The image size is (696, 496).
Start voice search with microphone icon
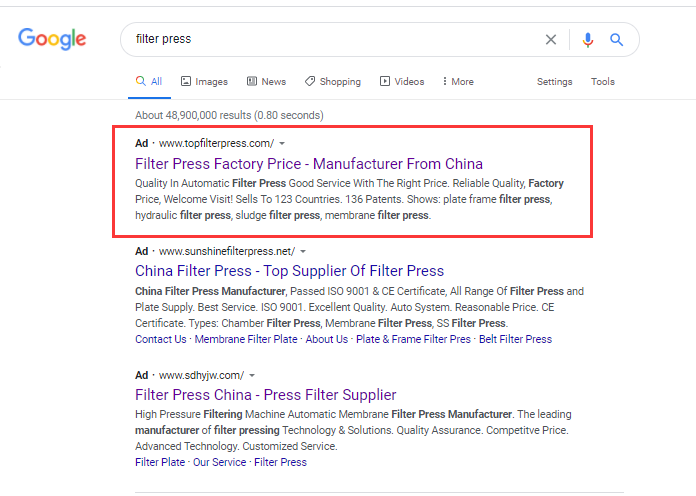tap(588, 40)
